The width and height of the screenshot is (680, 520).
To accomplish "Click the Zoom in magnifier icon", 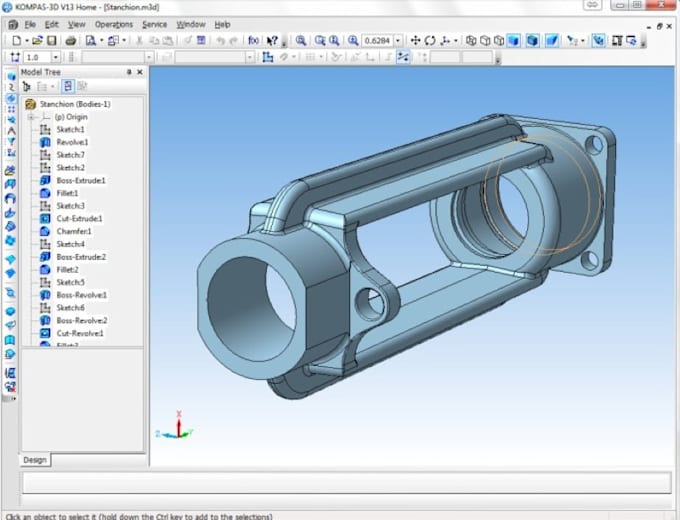I will (300, 40).
